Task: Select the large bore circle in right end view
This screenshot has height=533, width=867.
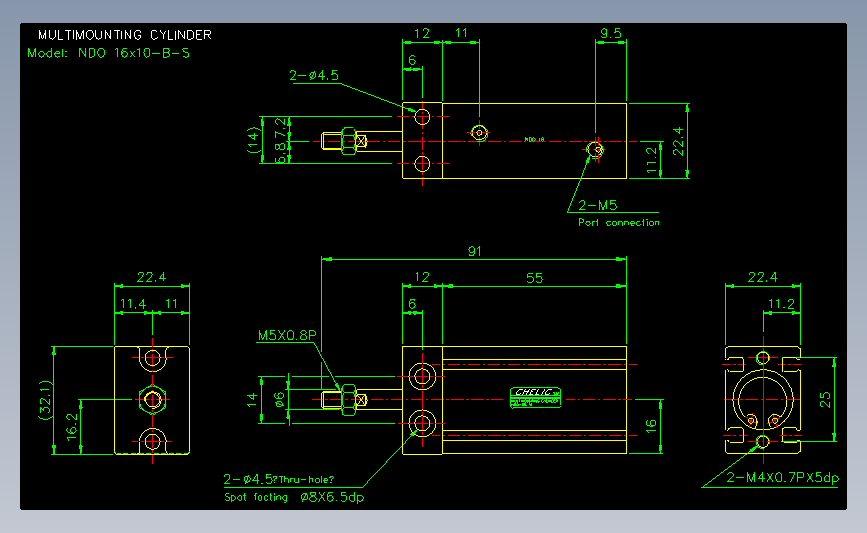Action: 763,399
